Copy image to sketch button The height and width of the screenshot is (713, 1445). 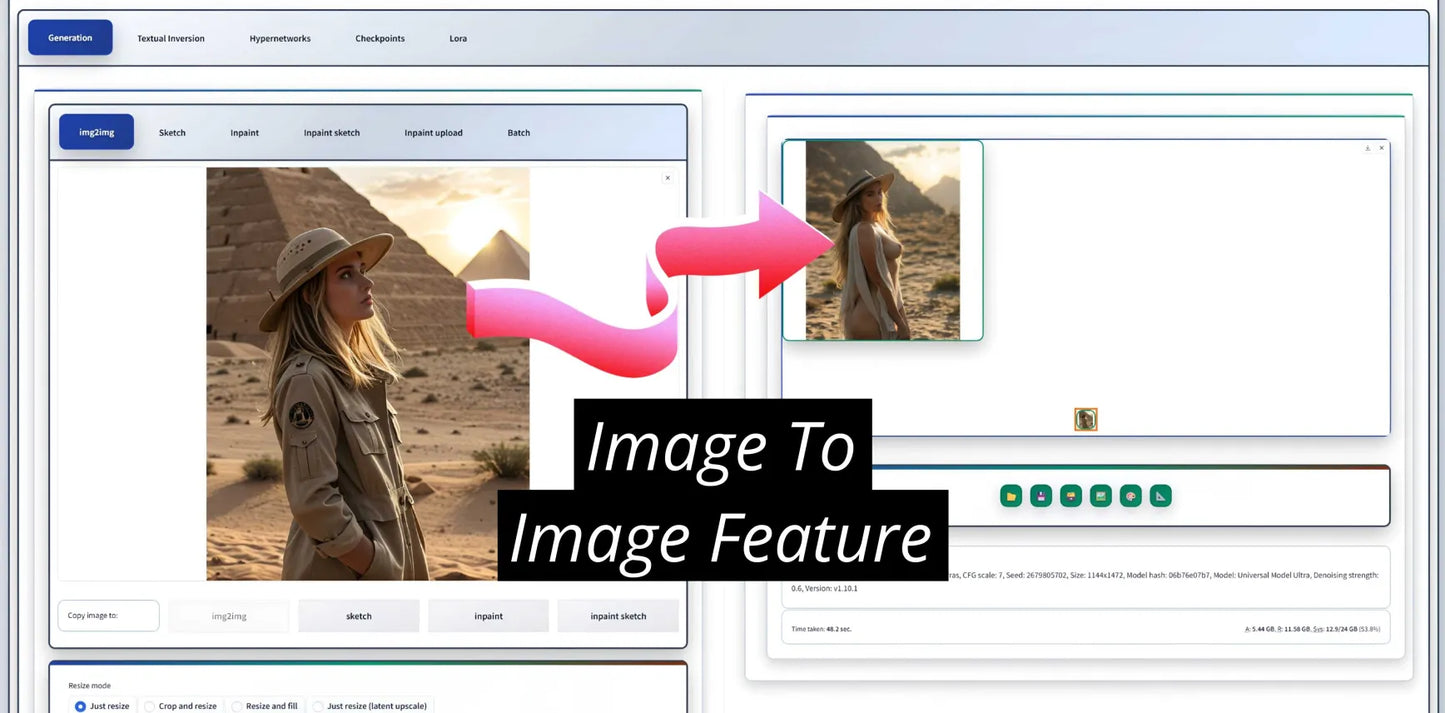coord(359,616)
